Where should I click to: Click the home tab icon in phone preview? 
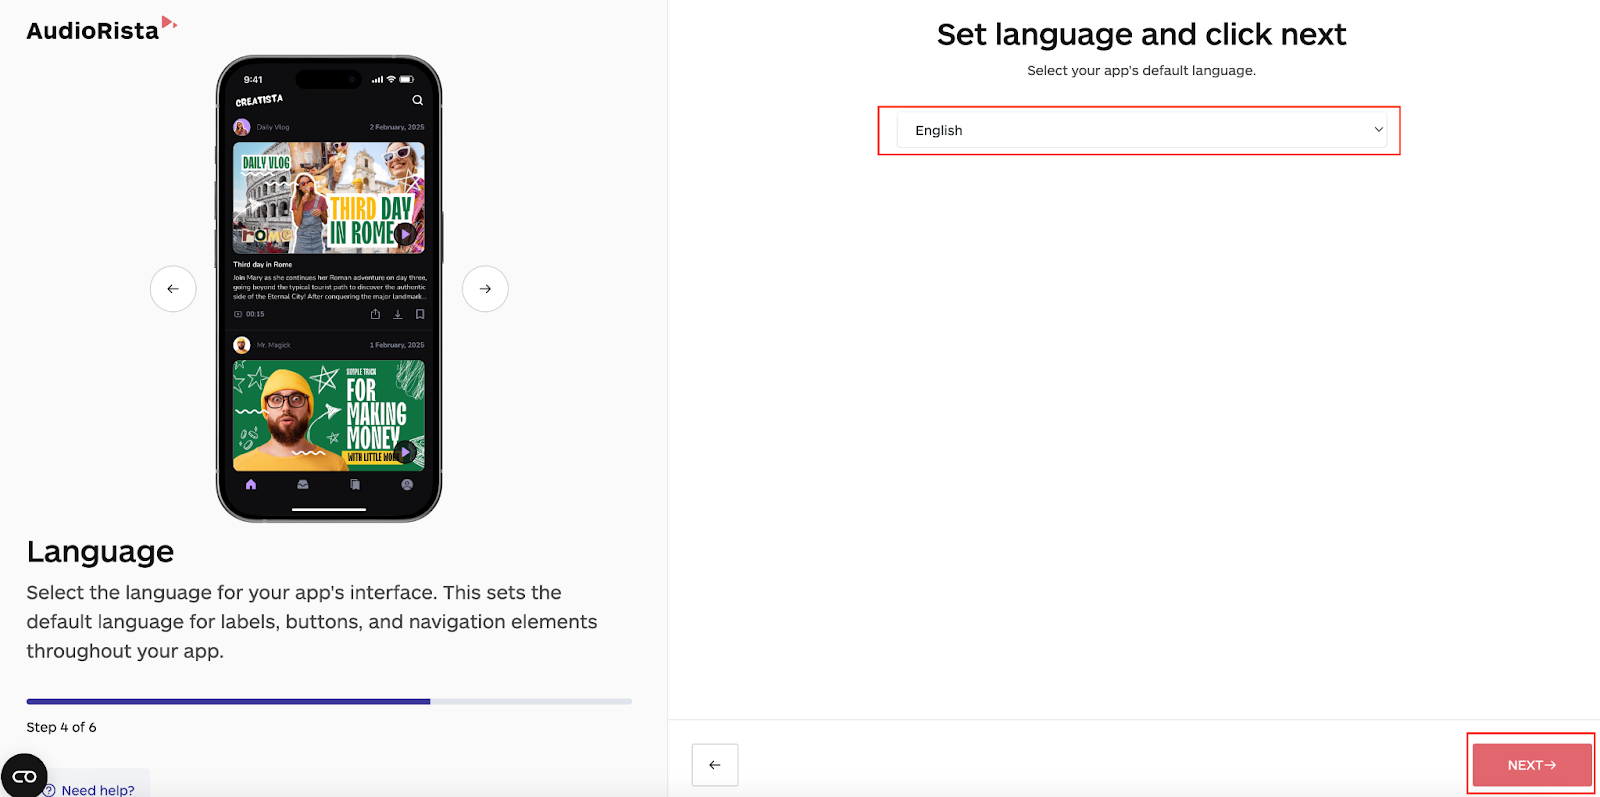pos(251,484)
